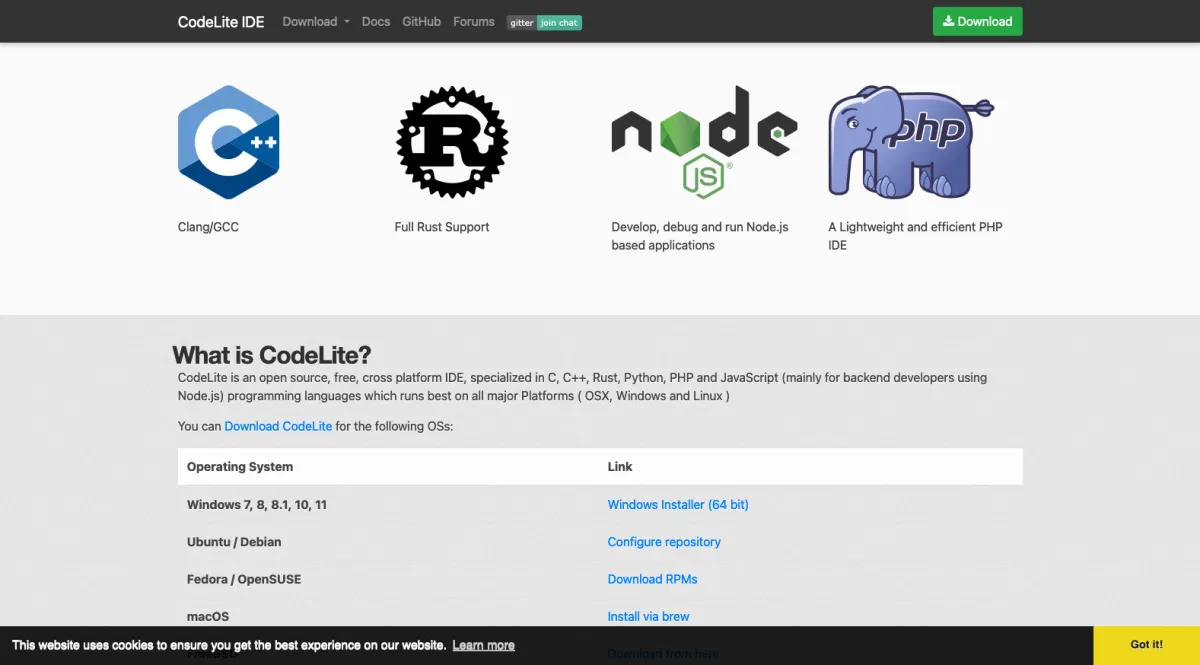Open the cookie Learn more link
The height and width of the screenshot is (665, 1200).
point(483,645)
